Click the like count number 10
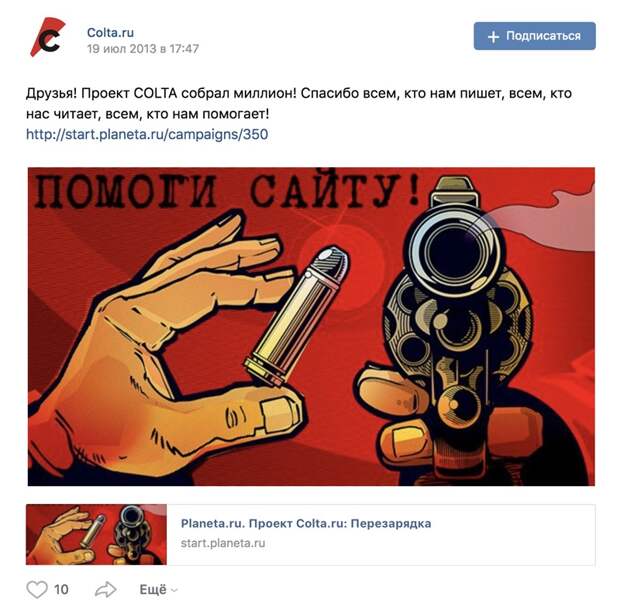The image size is (620, 613). coord(61,590)
